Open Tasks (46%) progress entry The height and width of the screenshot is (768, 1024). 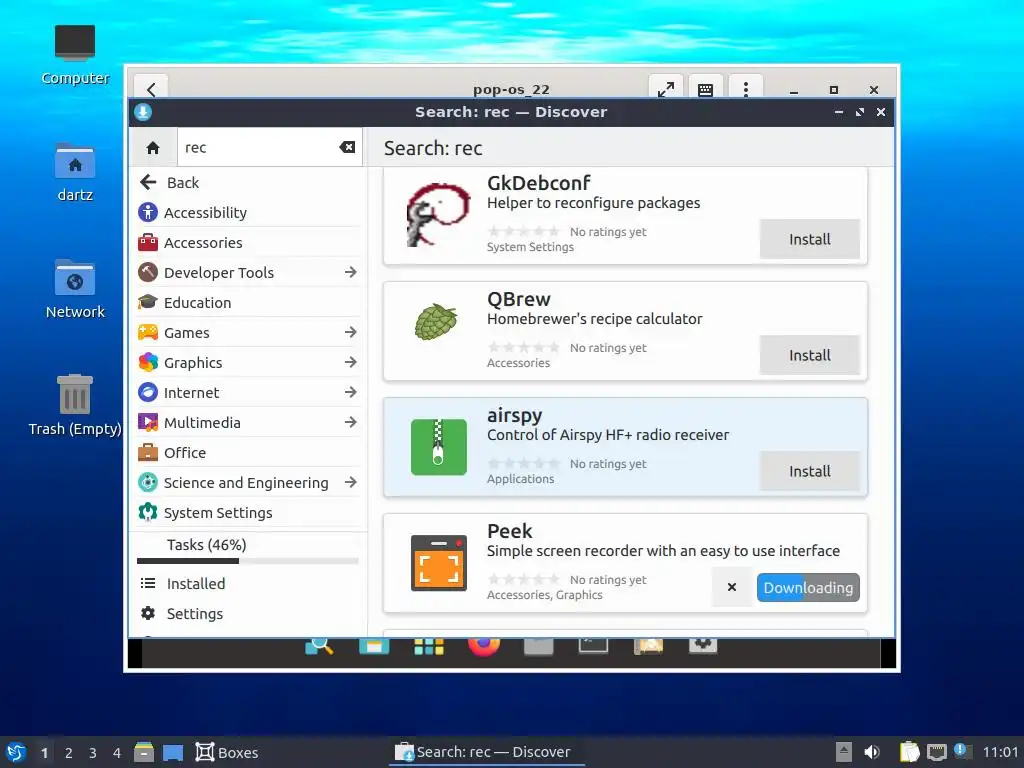click(248, 549)
